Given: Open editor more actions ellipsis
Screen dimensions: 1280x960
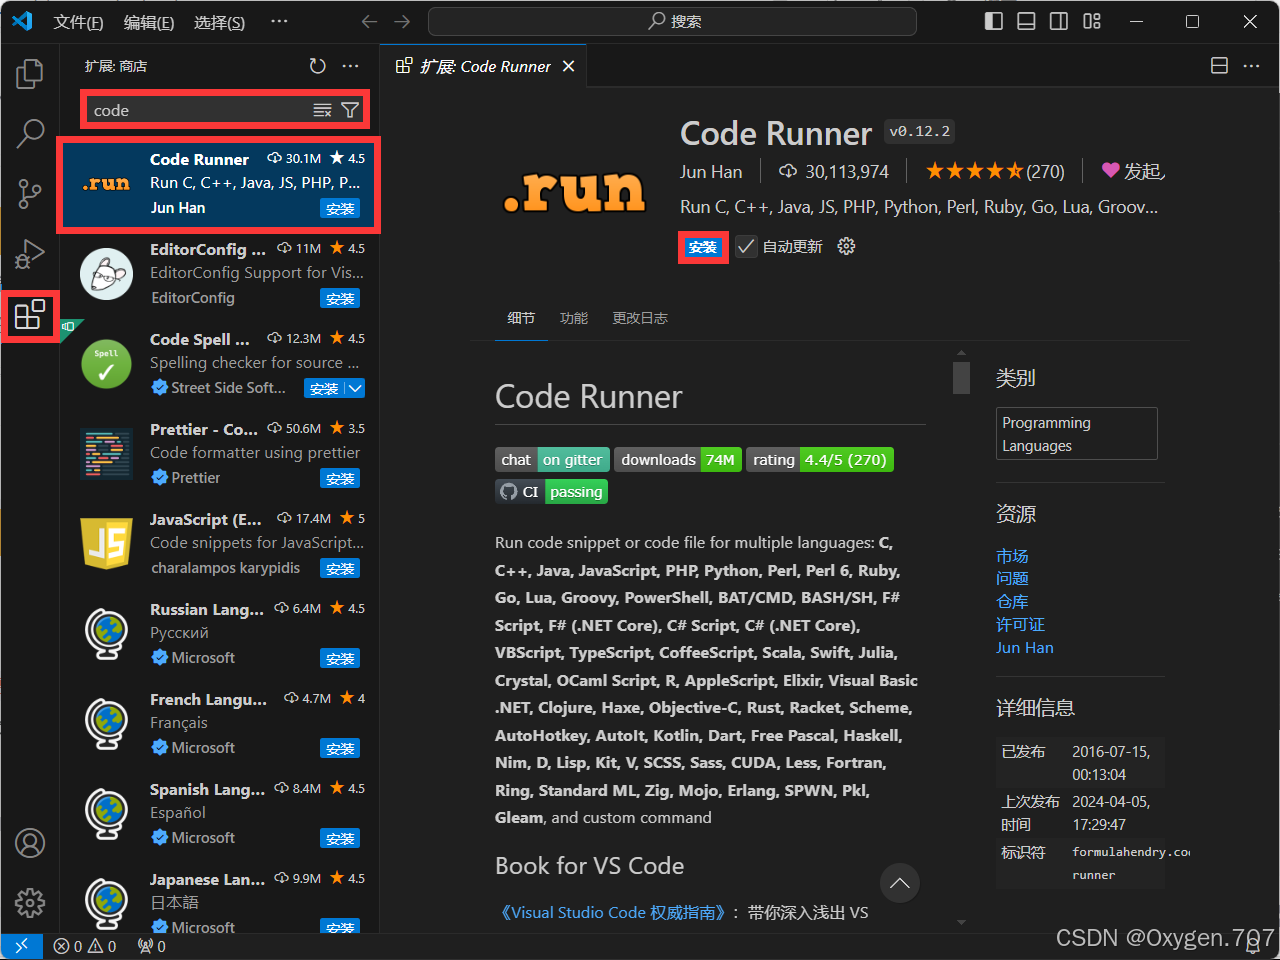Looking at the screenshot, I should pyautogui.click(x=1251, y=66).
